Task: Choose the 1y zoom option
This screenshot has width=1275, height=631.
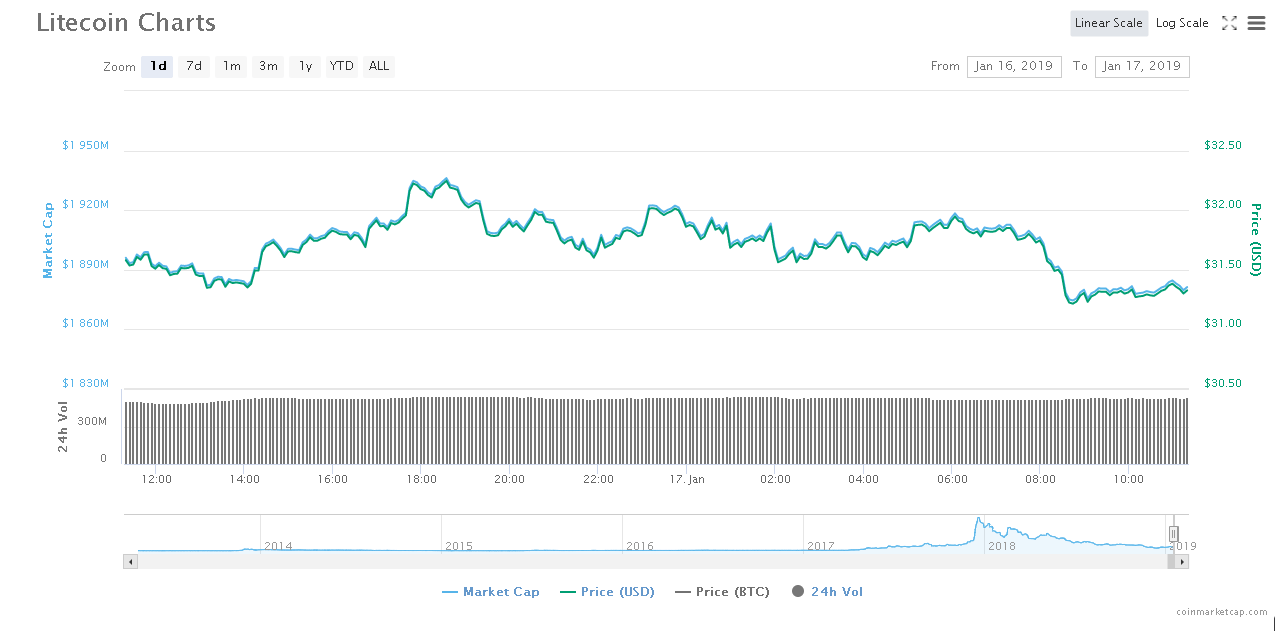Action: tap(305, 66)
